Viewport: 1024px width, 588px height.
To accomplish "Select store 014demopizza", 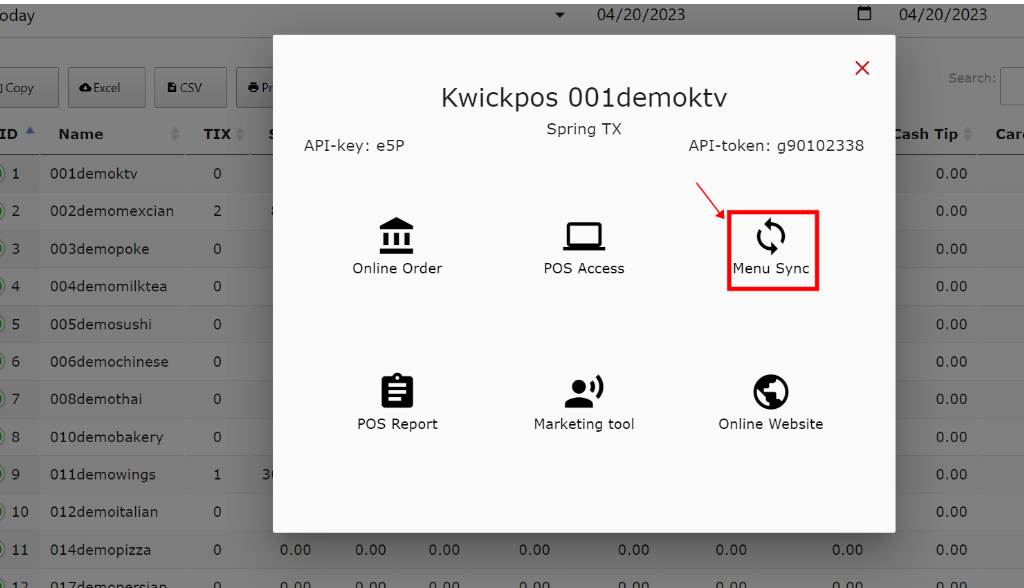I will [x=100, y=550].
